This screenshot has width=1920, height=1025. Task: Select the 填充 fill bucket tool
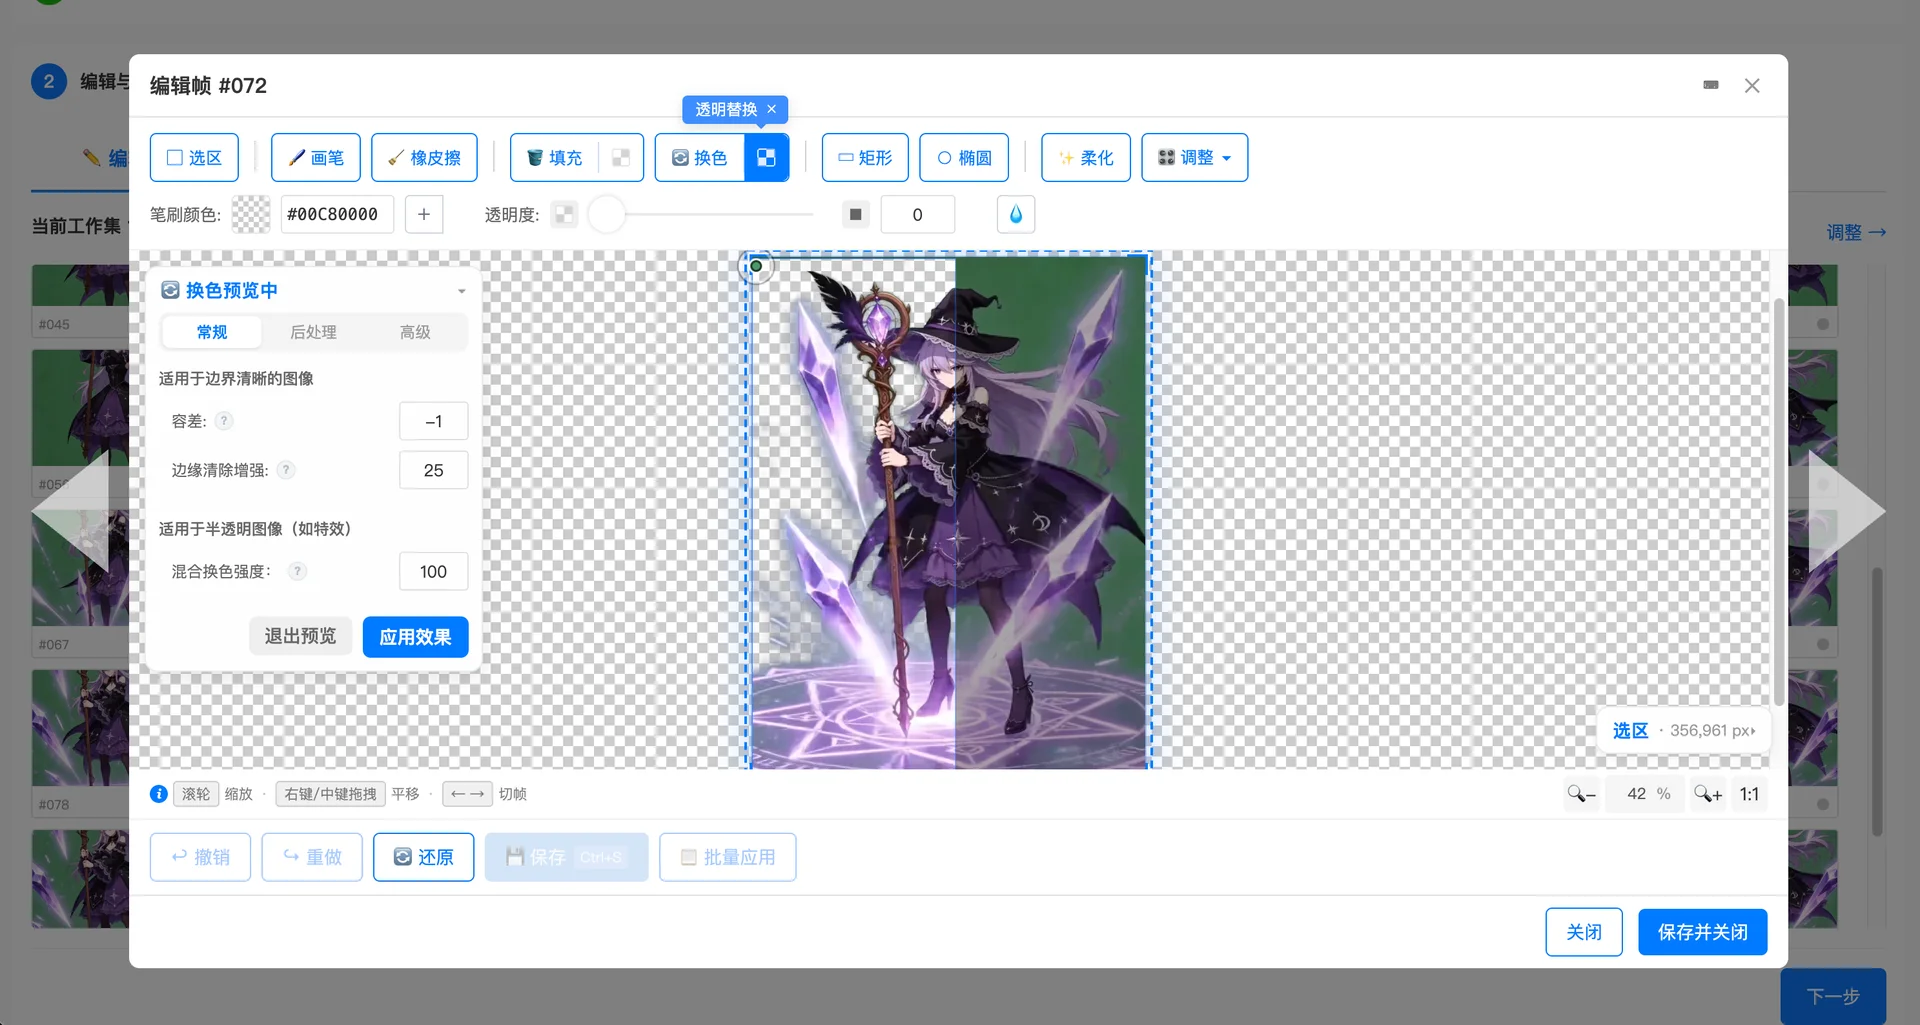[555, 157]
